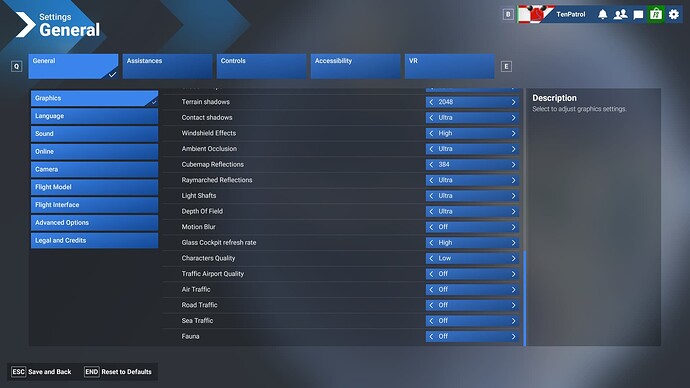
Task: Open the friends list icon
Action: [620, 15]
